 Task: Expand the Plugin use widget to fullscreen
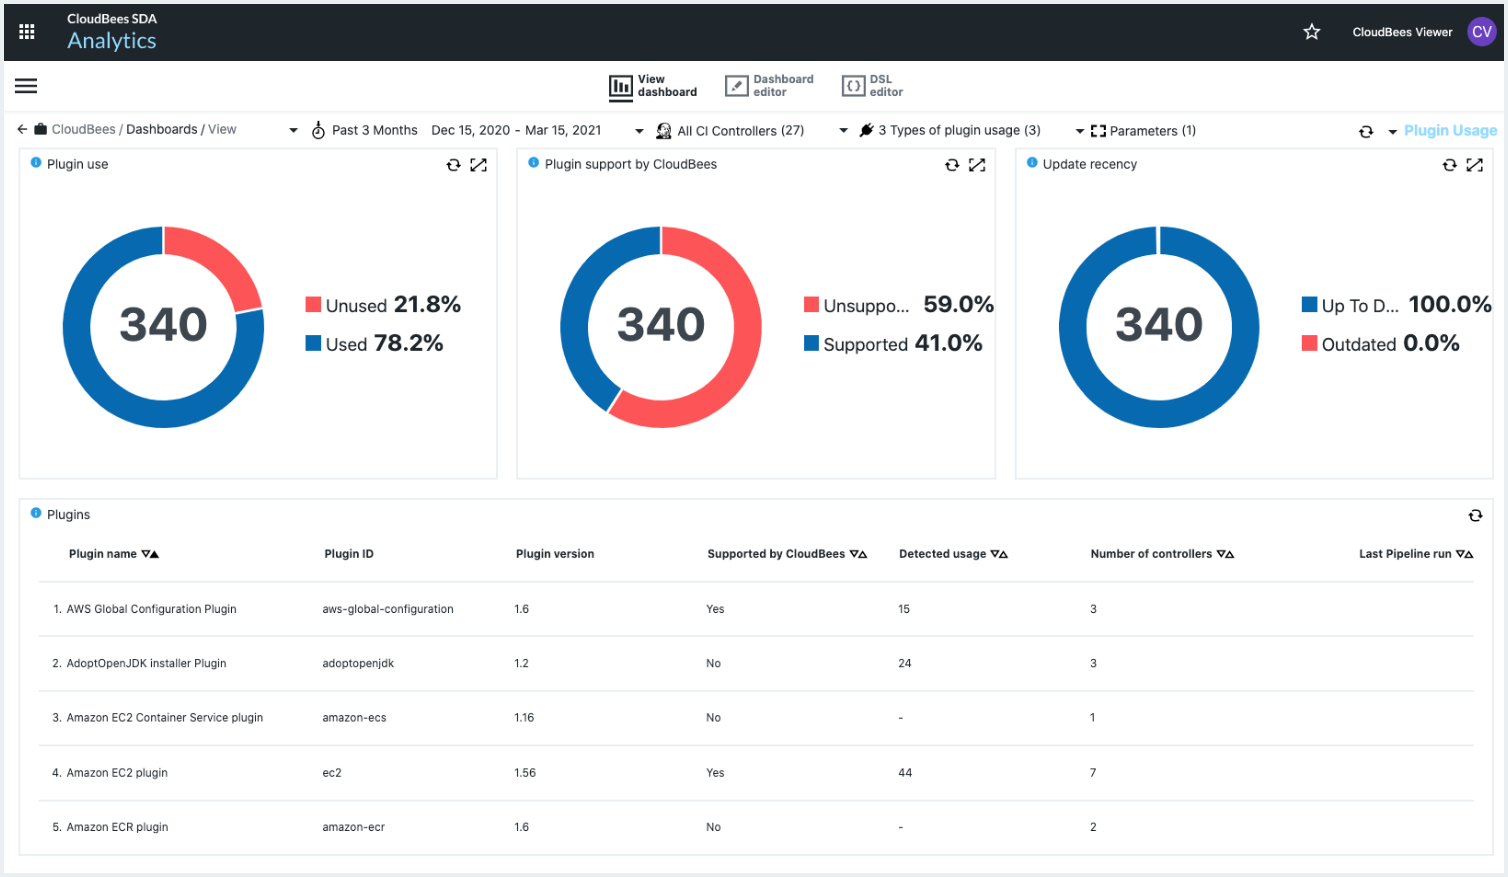coord(479,165)
